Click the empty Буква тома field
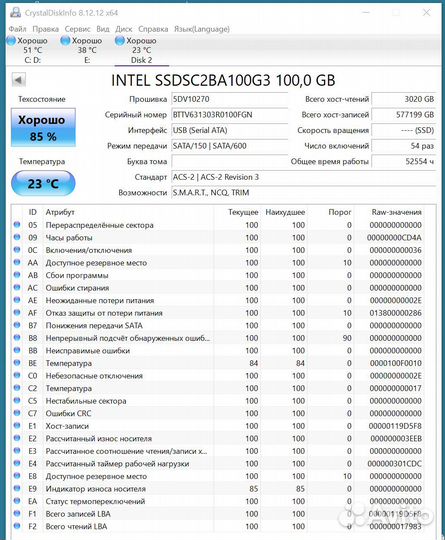This screenshot has width=445, height=540. [229, 161]
